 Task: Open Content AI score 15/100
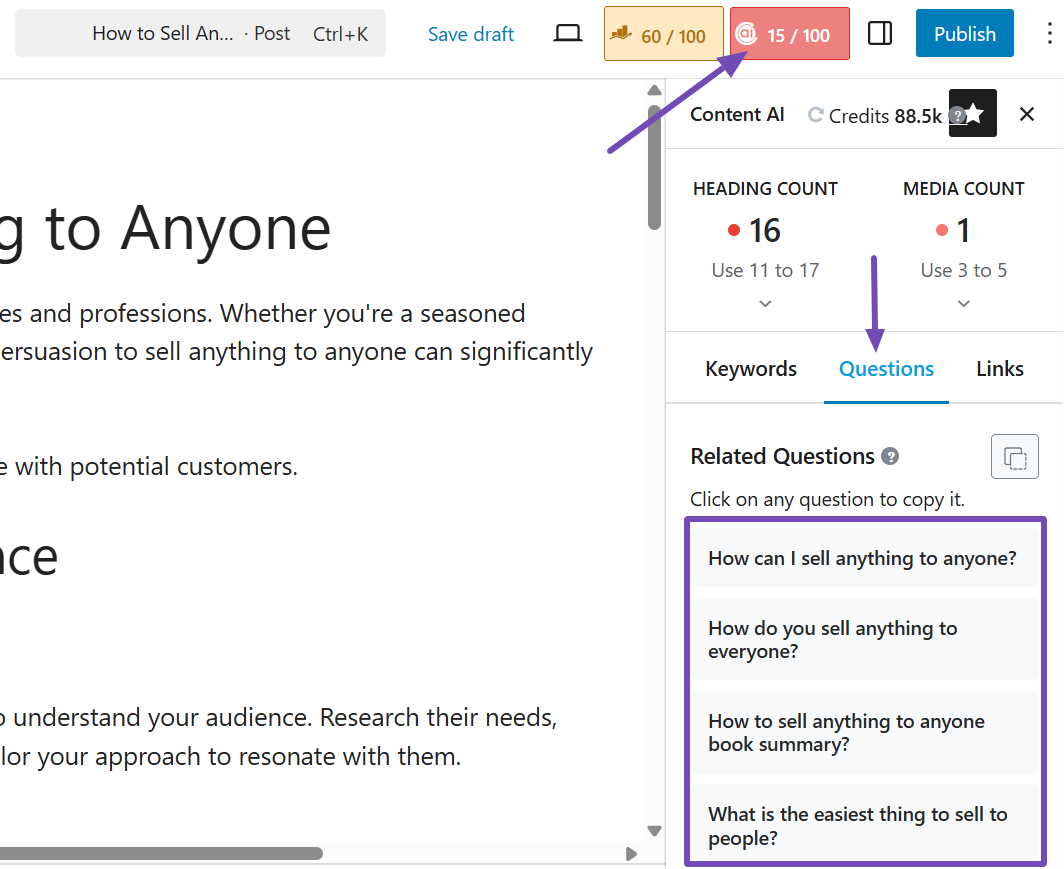[x=789, y=35]
